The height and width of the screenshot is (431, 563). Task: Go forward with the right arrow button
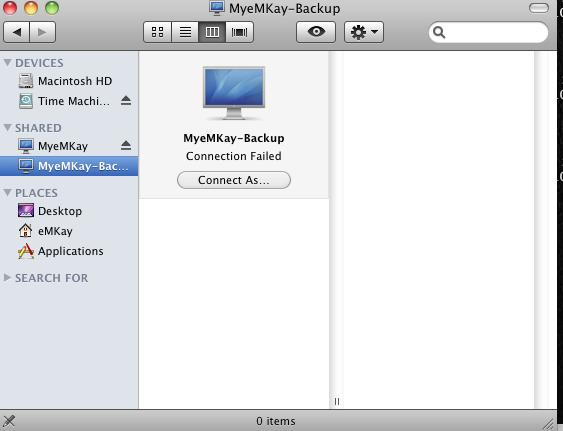[x=42, y=32]
